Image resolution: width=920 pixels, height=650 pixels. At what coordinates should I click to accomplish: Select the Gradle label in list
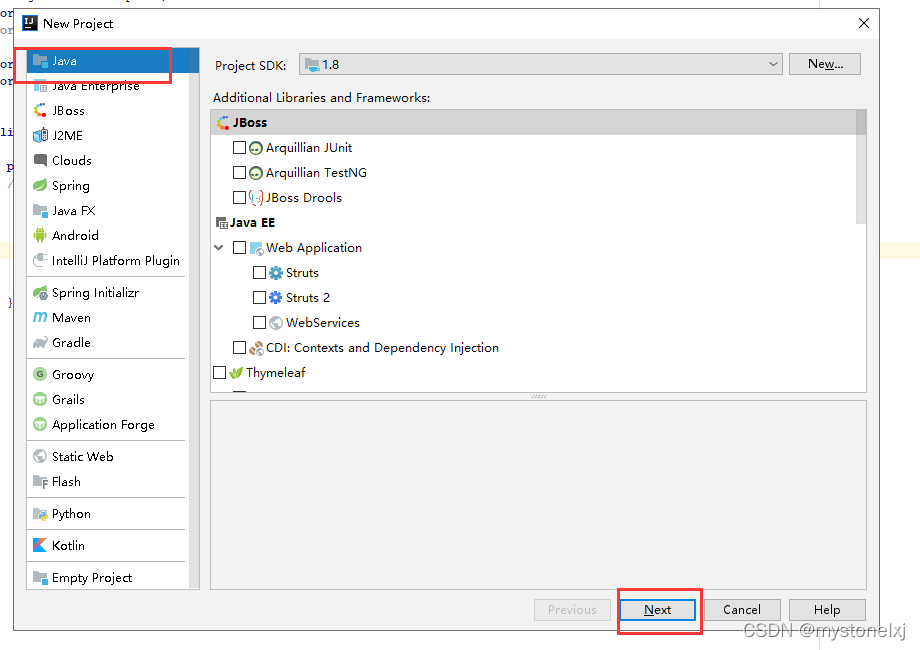click(x=71, y=343)
